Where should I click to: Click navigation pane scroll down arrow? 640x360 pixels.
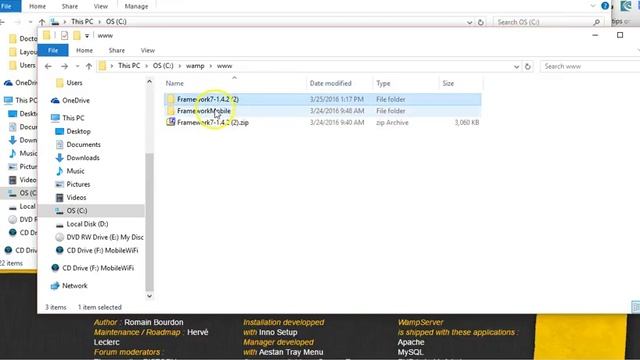point(149,296)
